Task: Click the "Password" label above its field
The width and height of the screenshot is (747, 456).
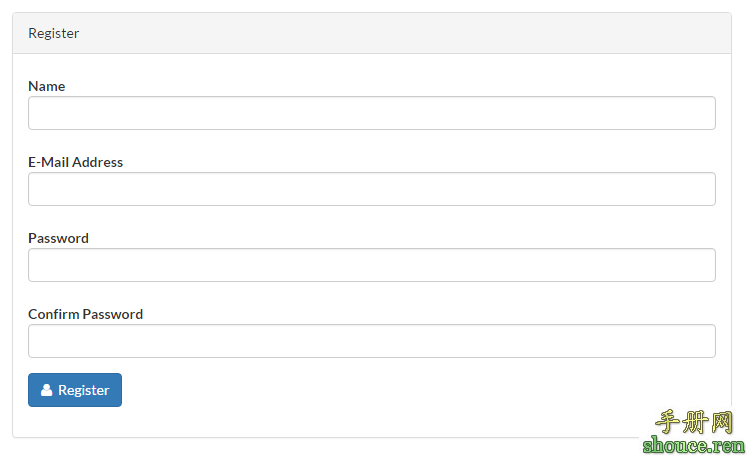Action: (x=58, y=238)
